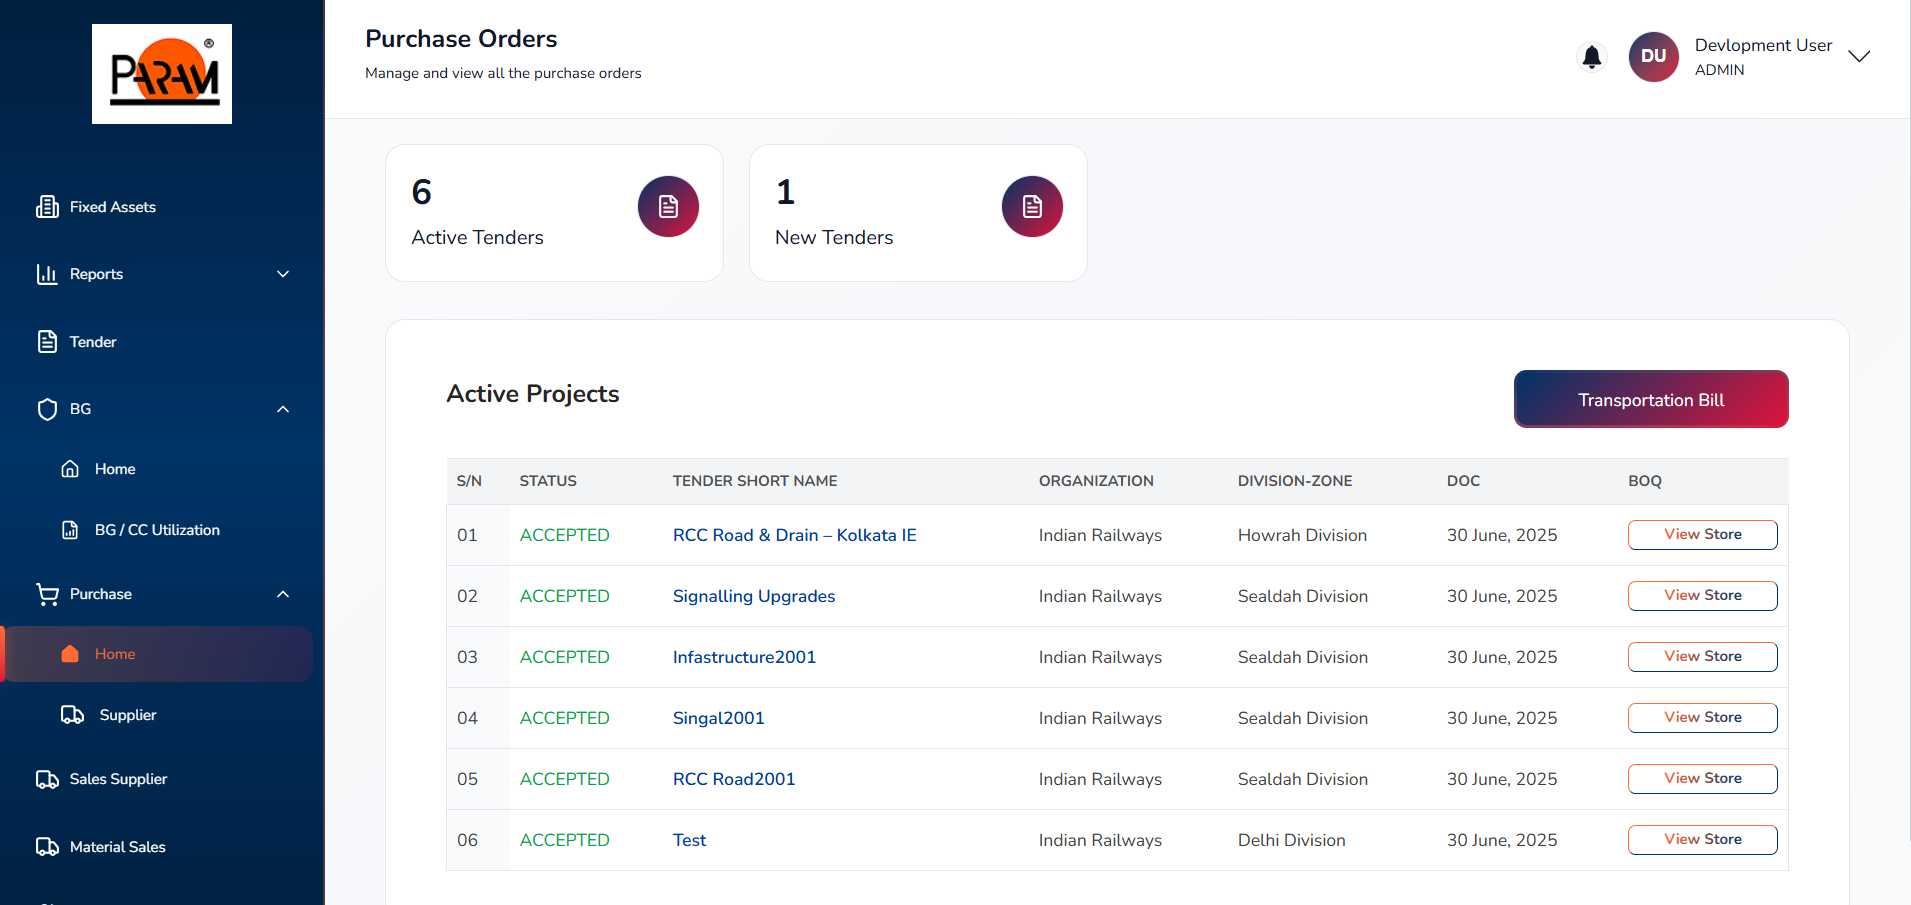Open BG / CC Utilization page
The width and height of the screenshot is (1911, 905).
click(157, 530)
